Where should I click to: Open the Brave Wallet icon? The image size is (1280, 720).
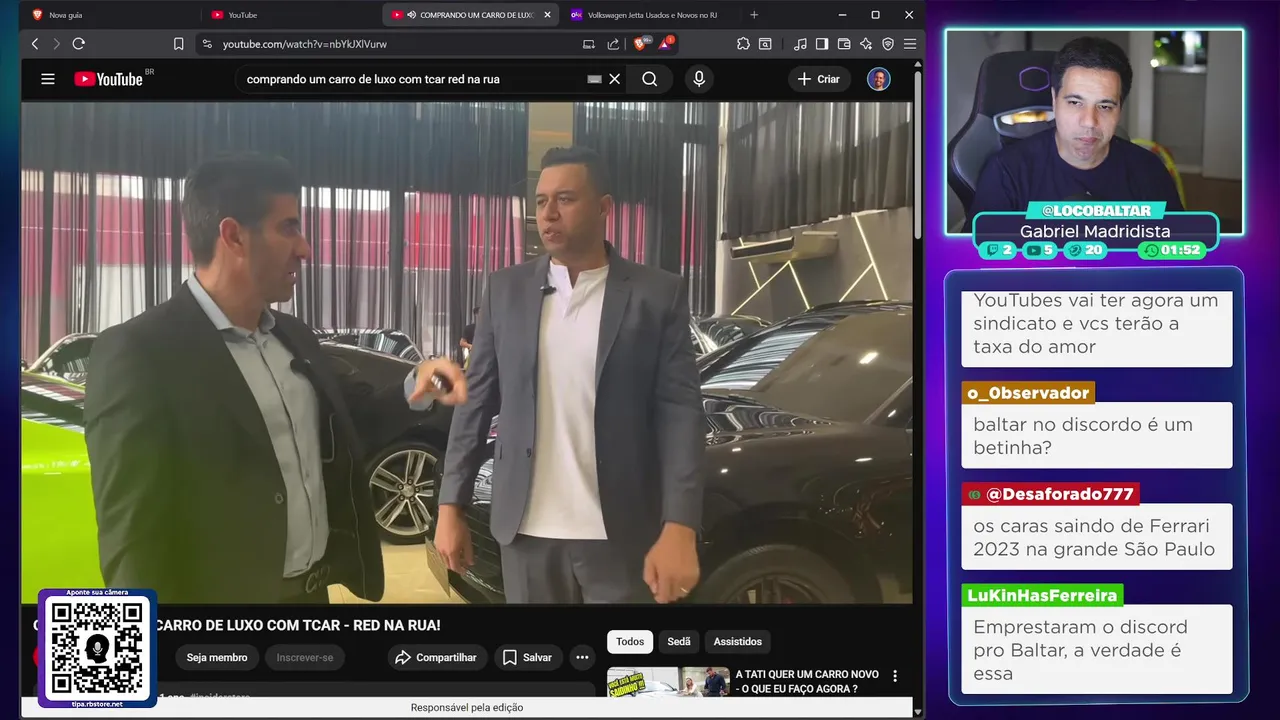click(x=844, y=44)
